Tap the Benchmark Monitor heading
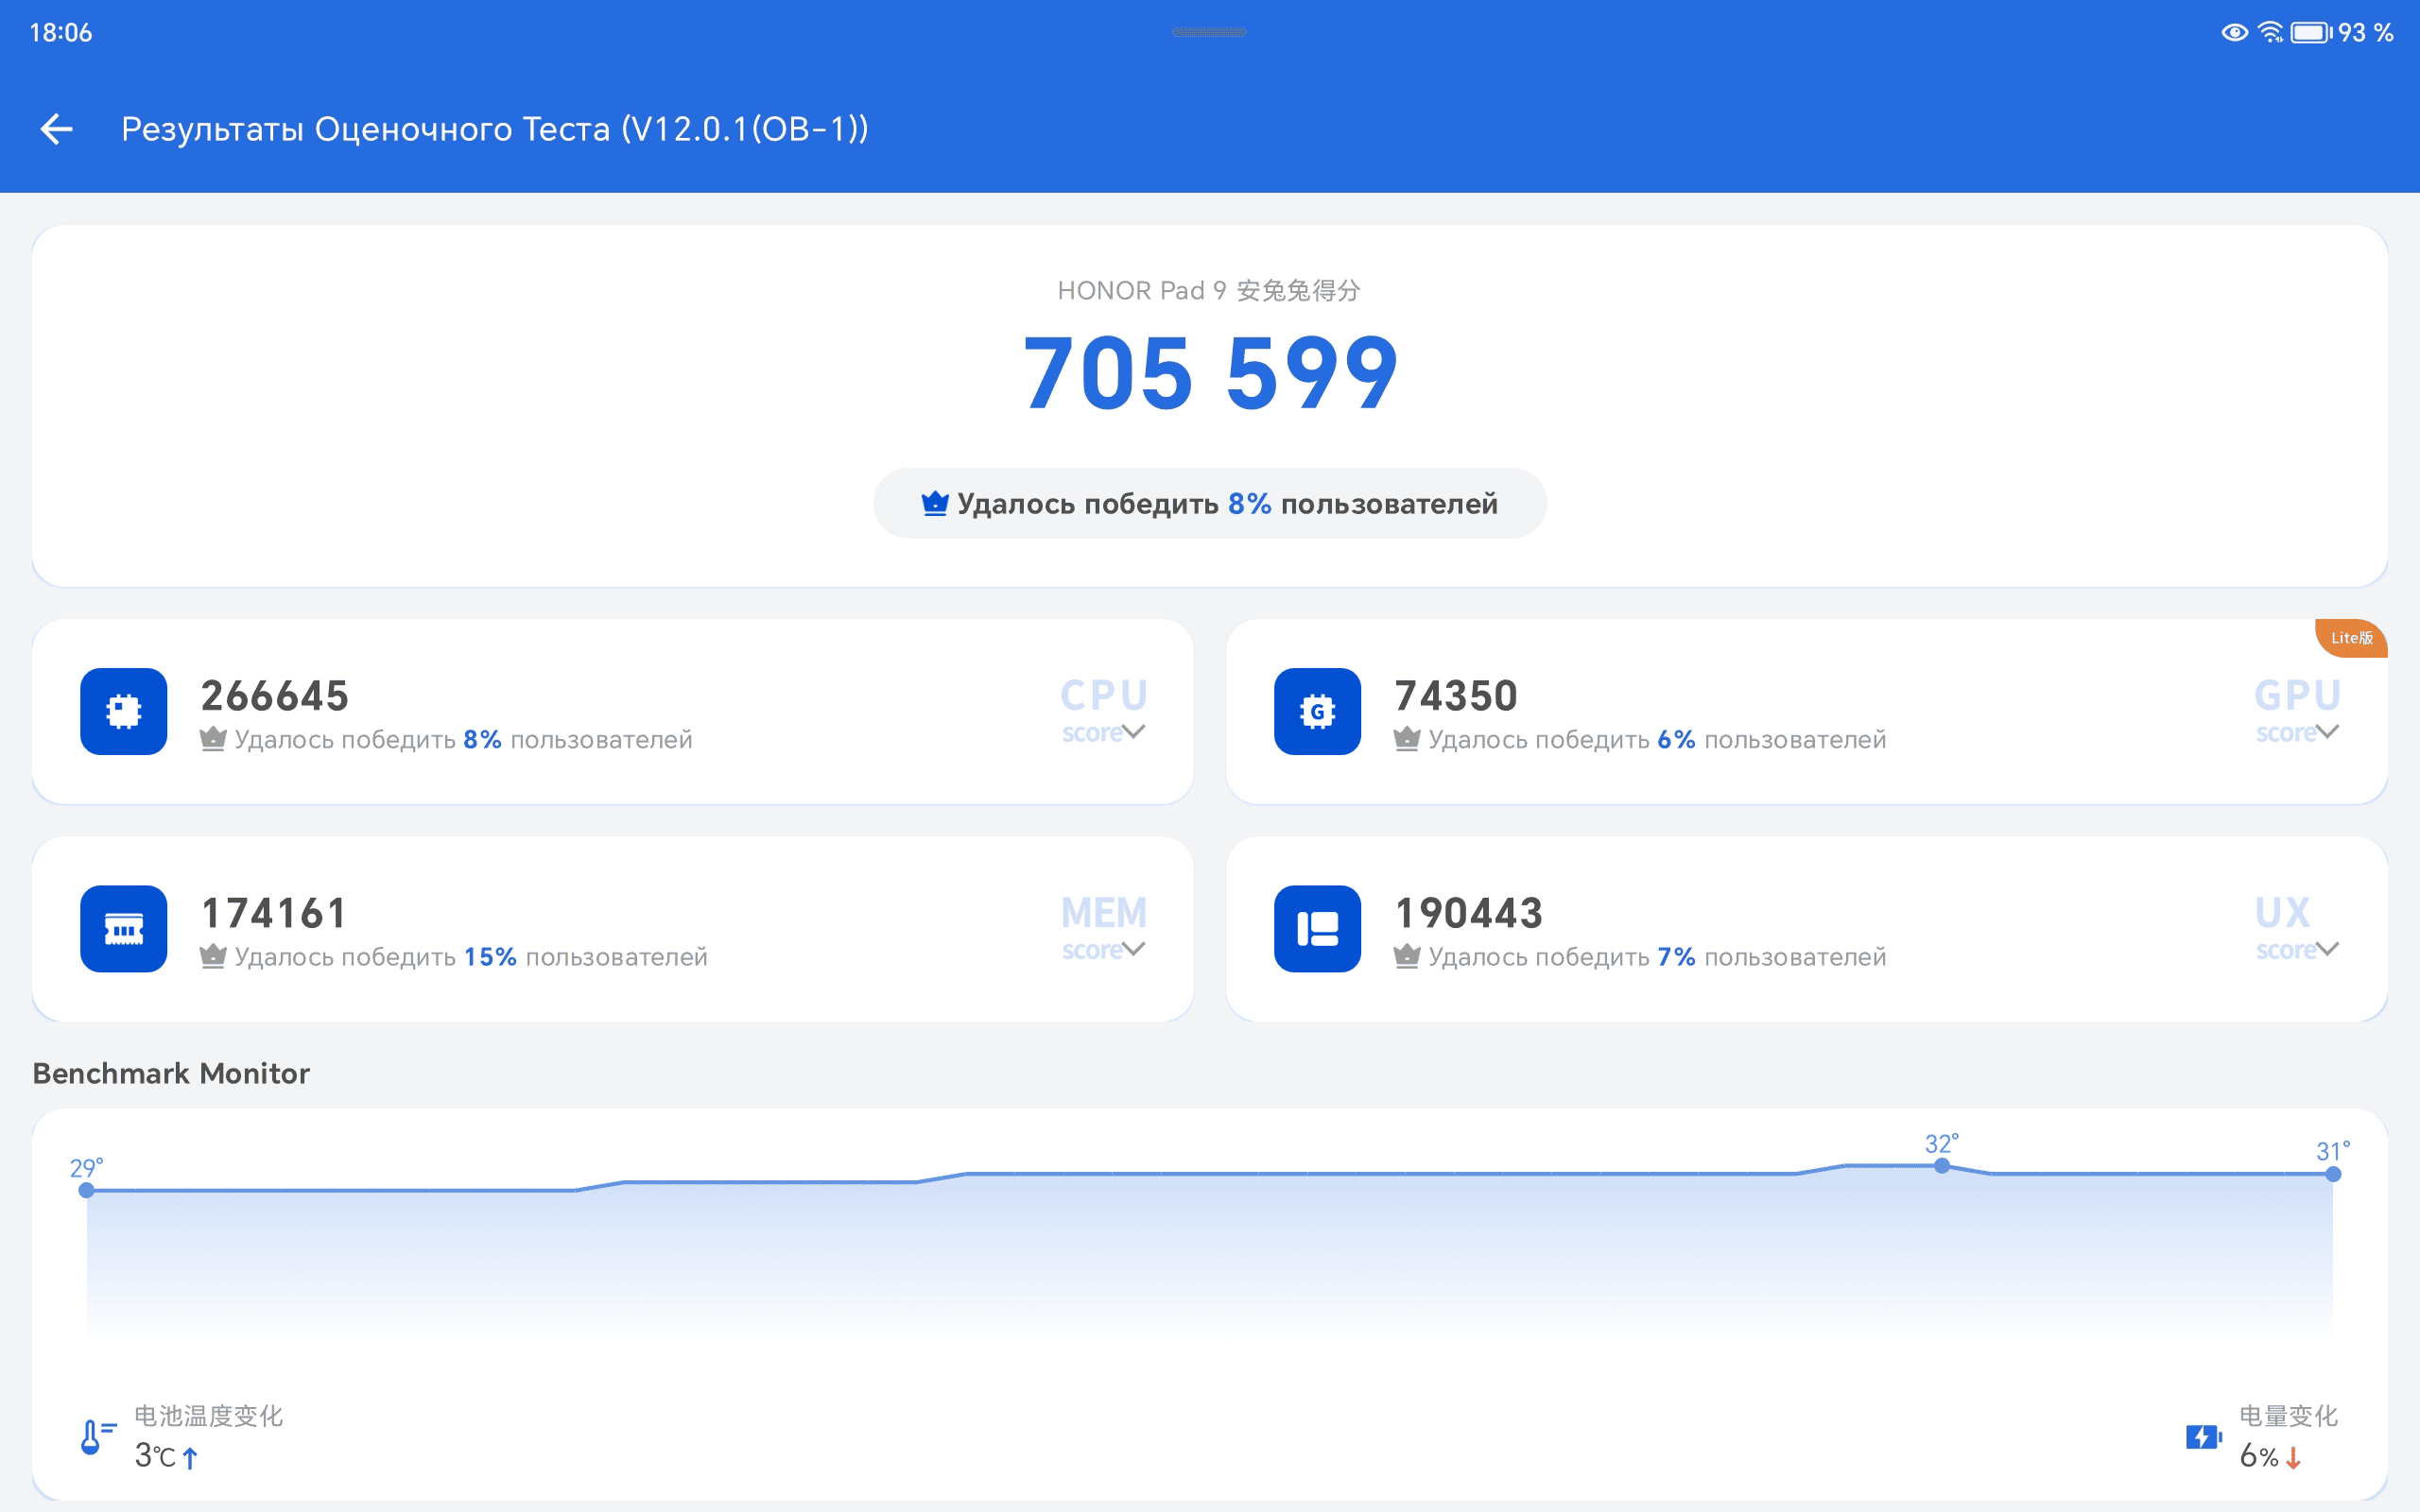The image size is (2420, 1512). pyautogui.click(x=171, y=1073)
